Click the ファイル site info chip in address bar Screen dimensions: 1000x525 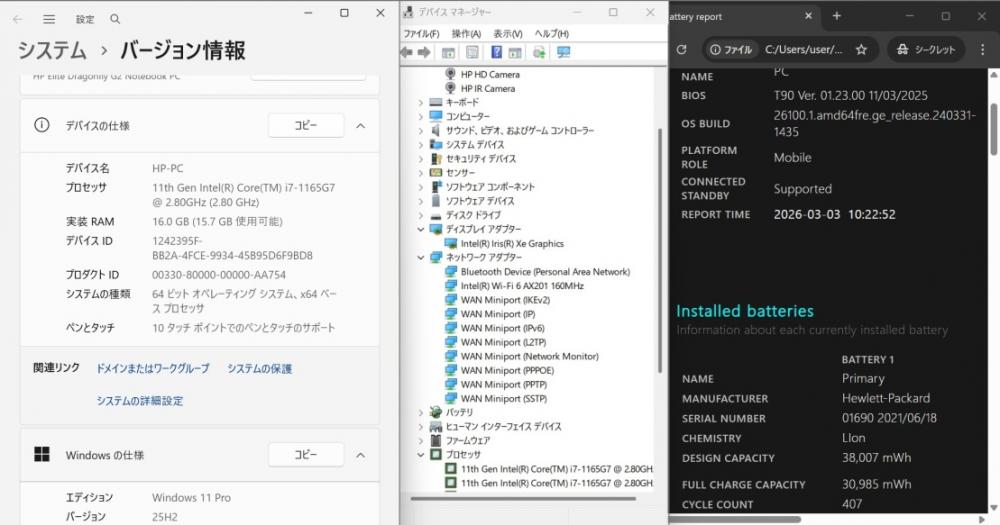pyautogui.click(x=731, y=49)
